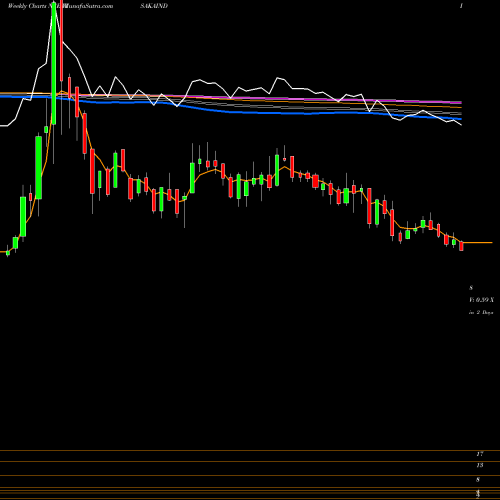Click the 'V: 0.39 X' volume readout
The height and width of the screenshot is (500, 500).
pyautogui.click(x=481, y=300)
